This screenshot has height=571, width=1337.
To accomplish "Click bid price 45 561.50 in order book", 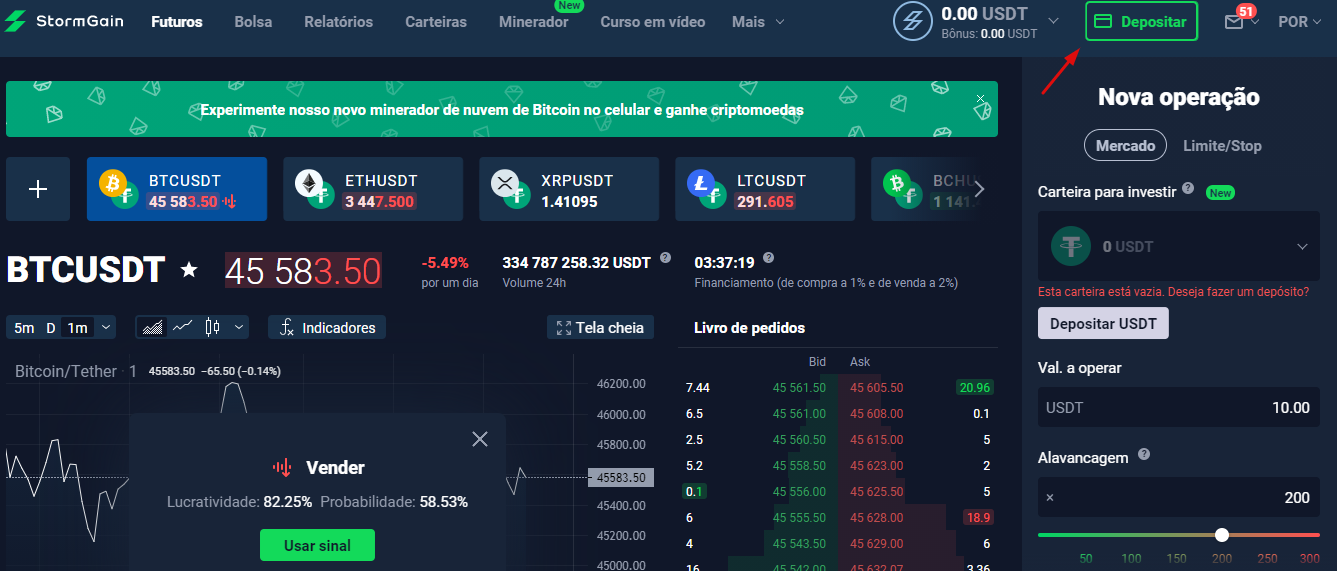I will pos(799,387).
